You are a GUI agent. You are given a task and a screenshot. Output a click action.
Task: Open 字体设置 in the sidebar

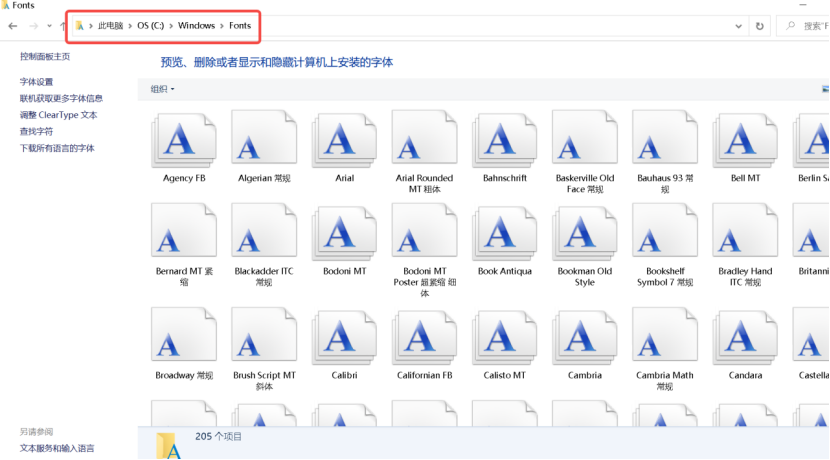coord(37,82)
